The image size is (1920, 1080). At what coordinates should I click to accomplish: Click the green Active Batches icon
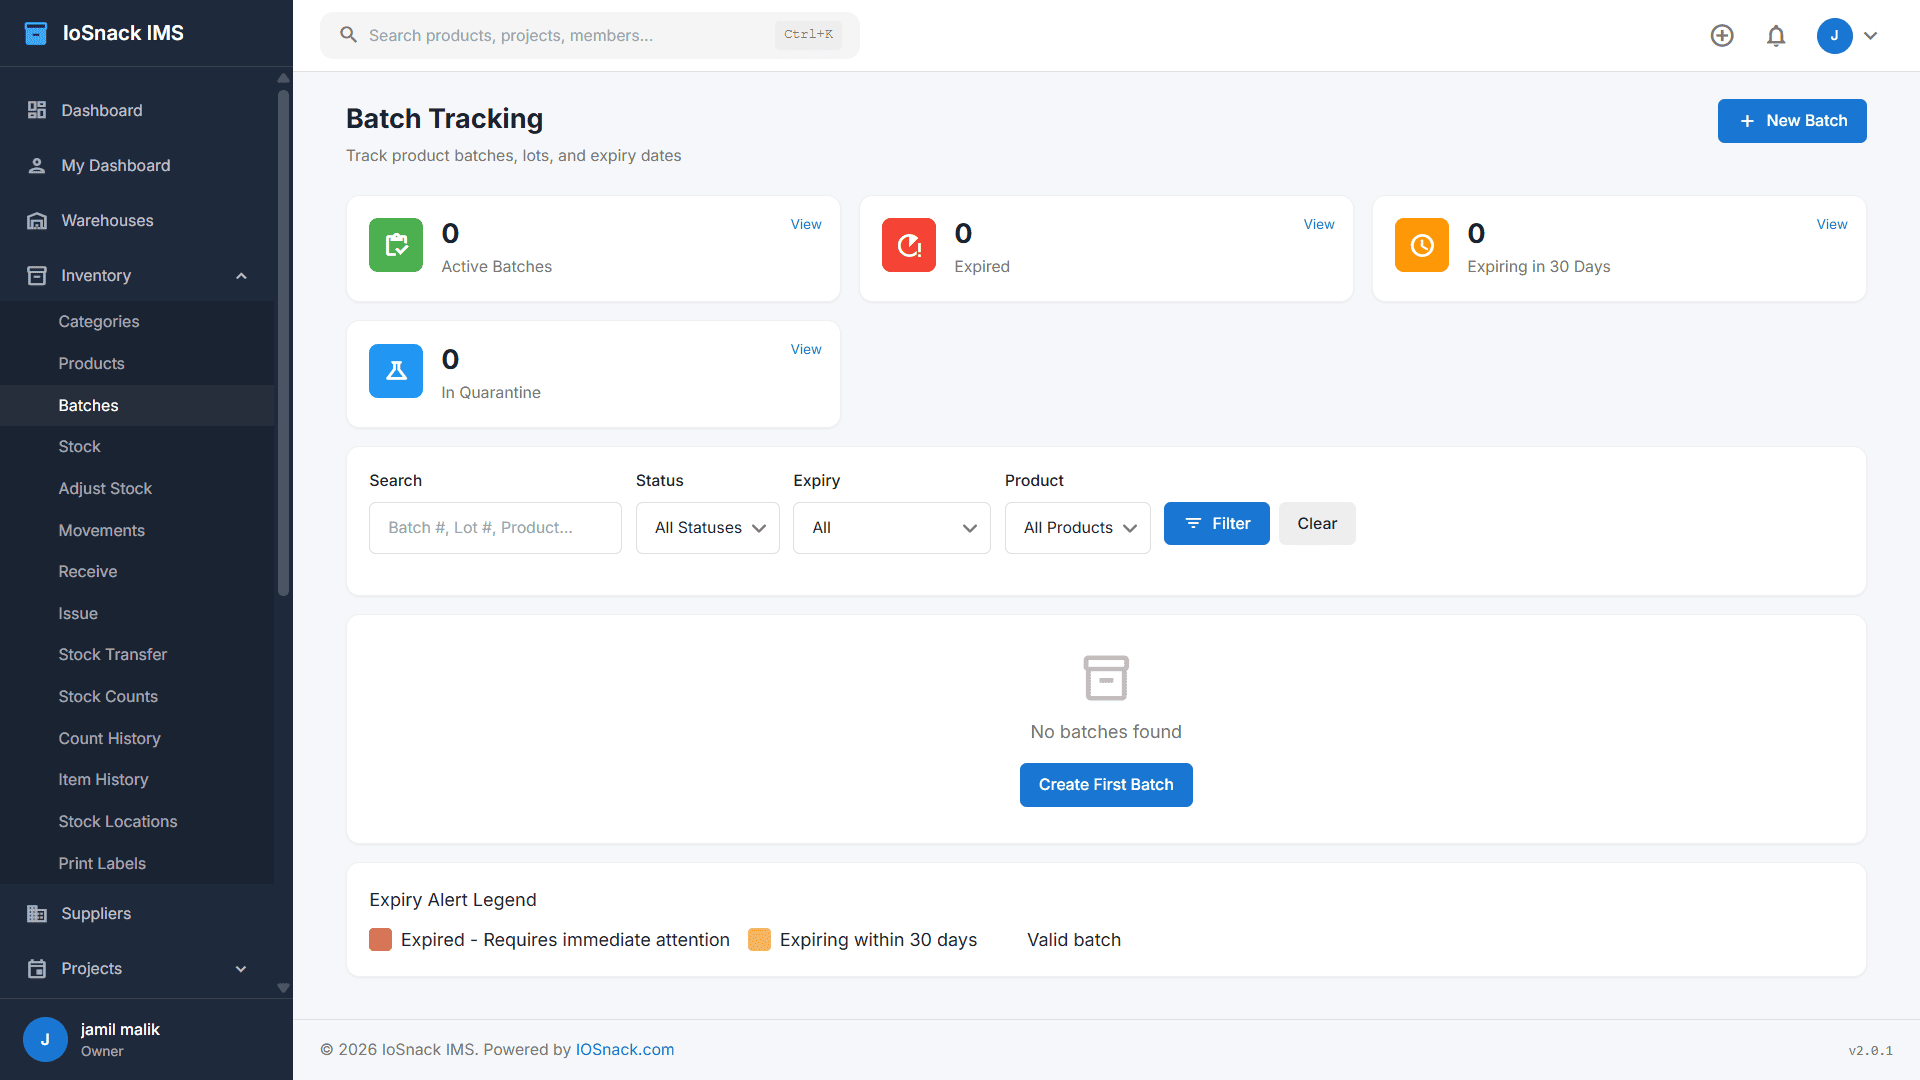click(396, 245)
